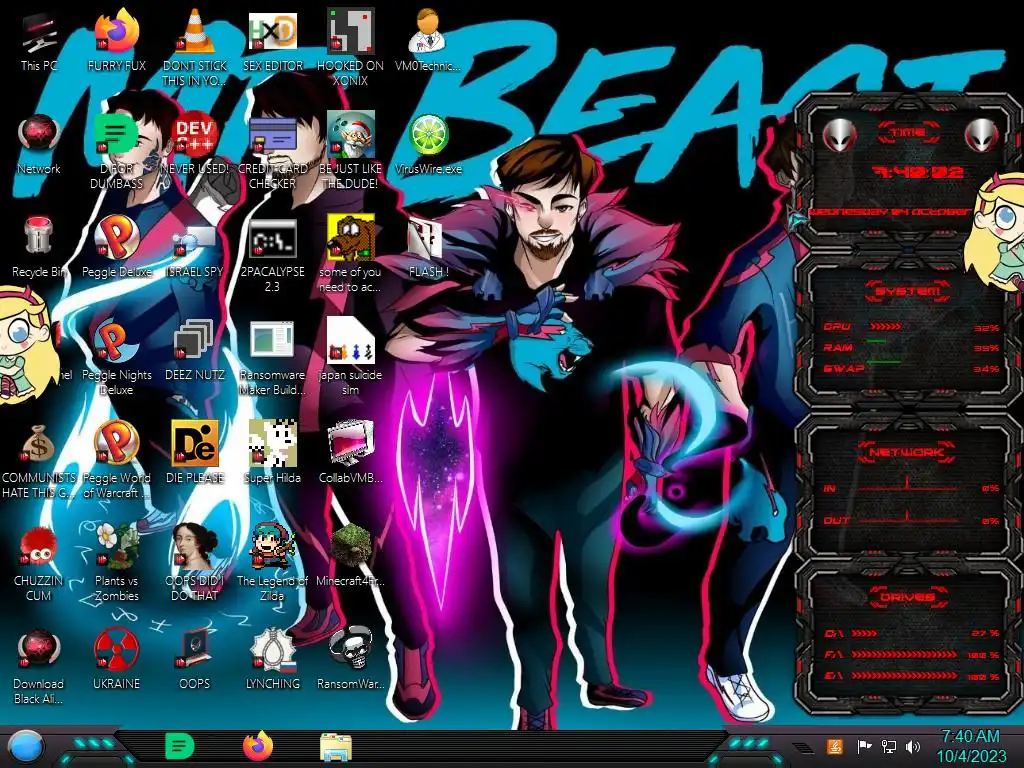Click the OUT traffic graph row
This screenshot has width=1024, height=768.
(910, 520)
